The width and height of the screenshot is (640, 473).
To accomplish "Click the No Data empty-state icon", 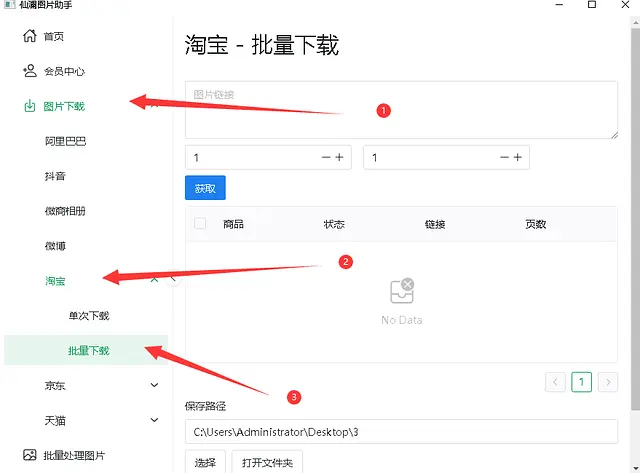I will click(x=402, y=291).
